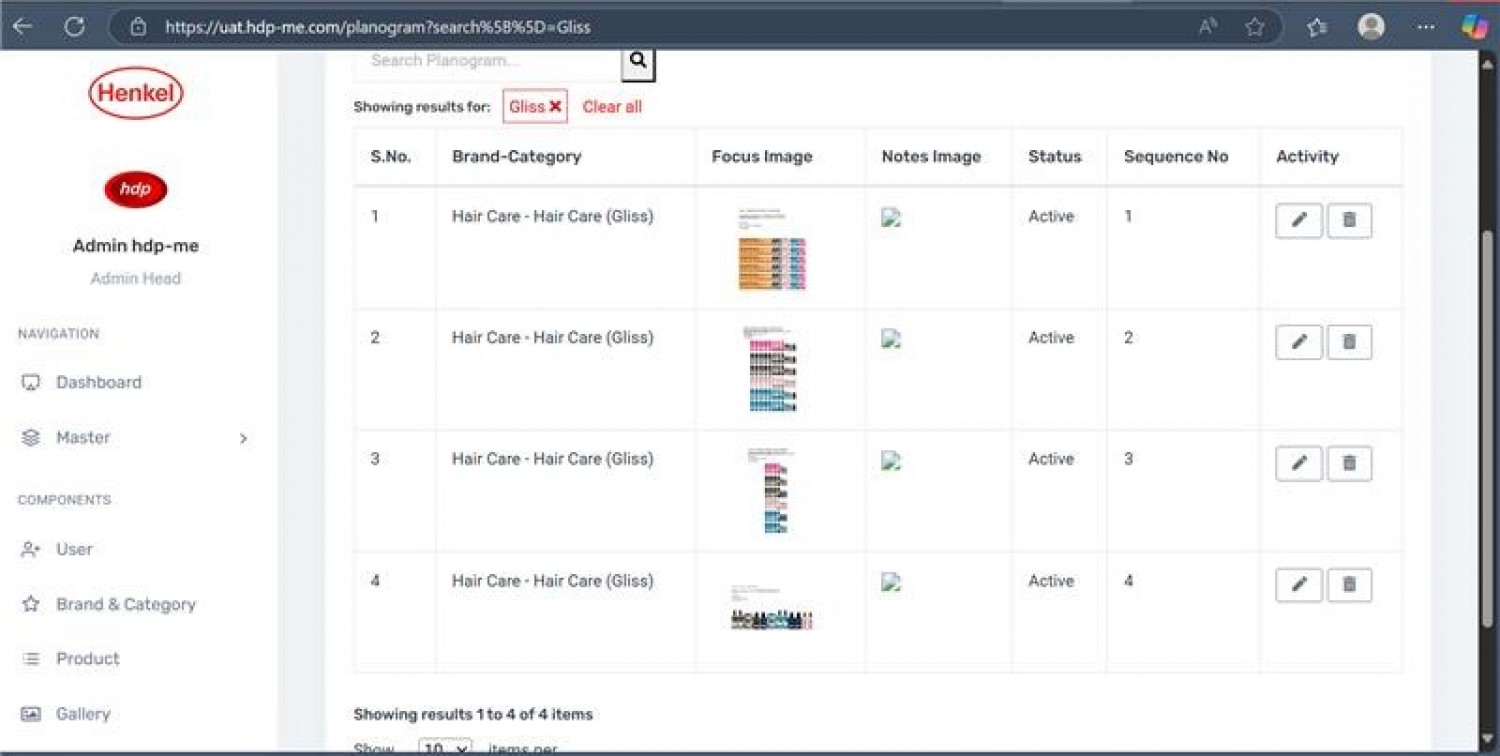Click the trash icon in row four

click(x=1349, y=585)
